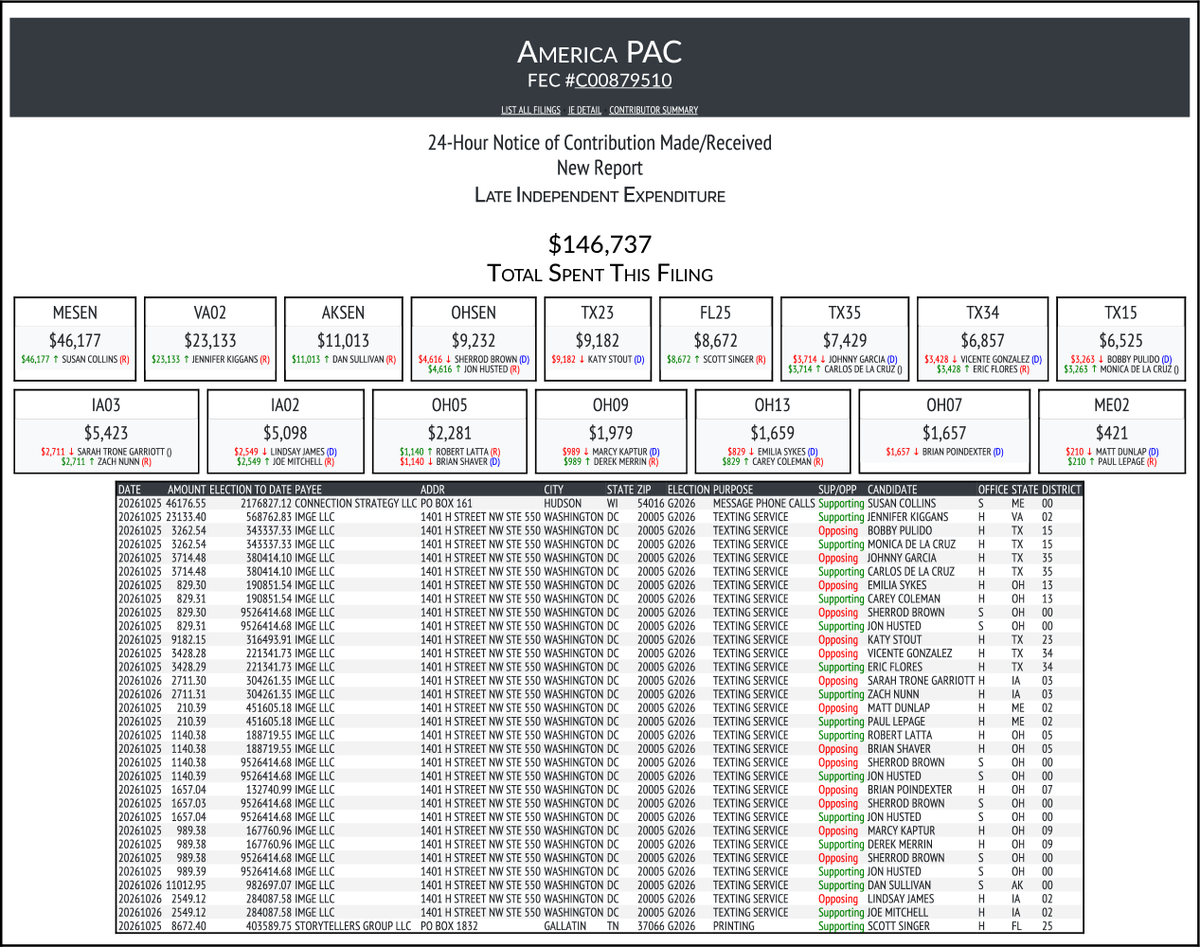The height and width of the screenshot is (947, 1200).
Task: Click the OH13 race heading
Action: tap(772, 407)
